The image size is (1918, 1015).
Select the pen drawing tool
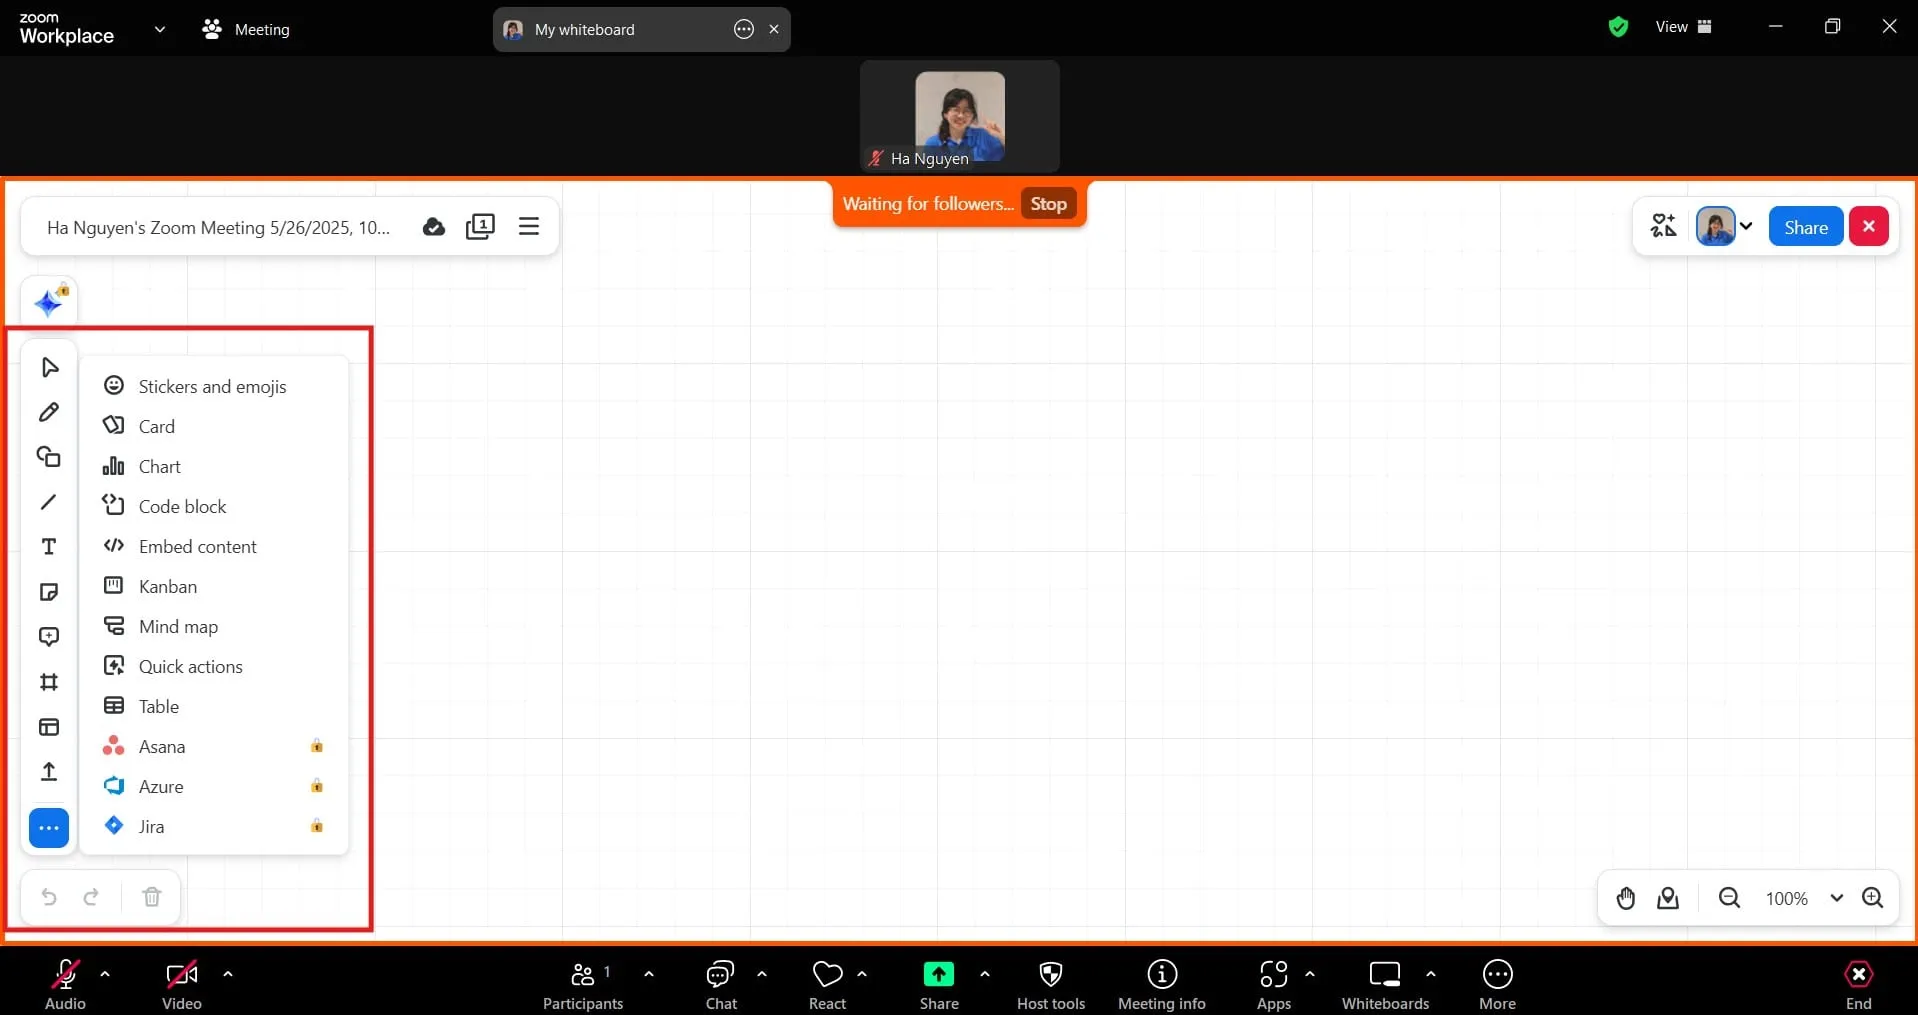(48, 412)
